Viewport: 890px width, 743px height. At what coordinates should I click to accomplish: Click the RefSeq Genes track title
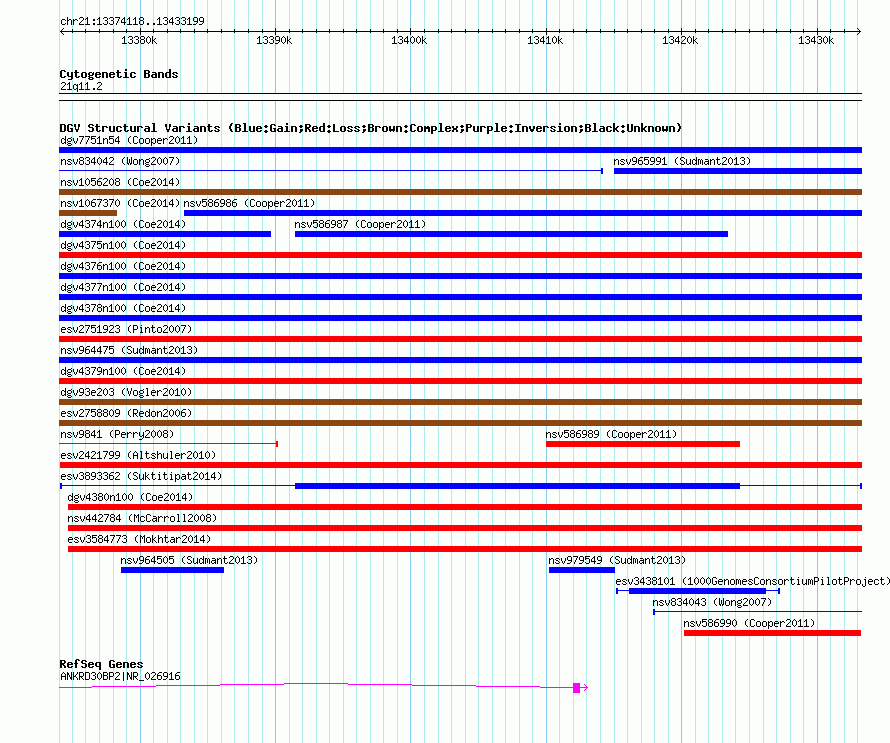(x=101, y=664)
